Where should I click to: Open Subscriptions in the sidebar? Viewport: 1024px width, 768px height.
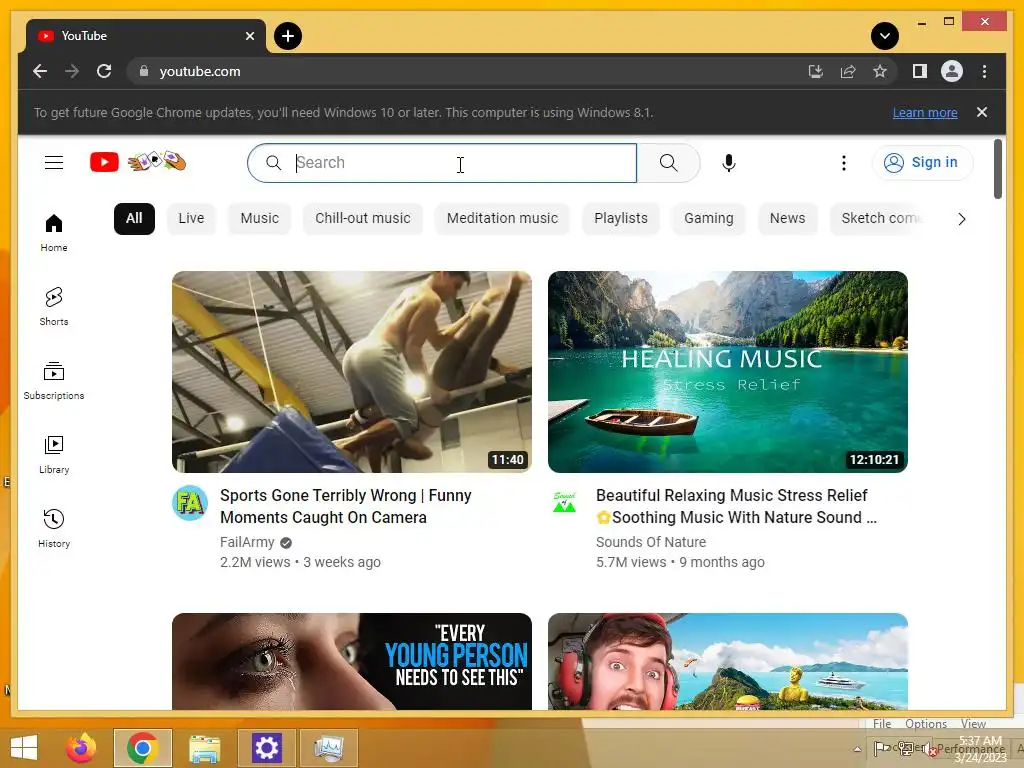pos(54,381)
